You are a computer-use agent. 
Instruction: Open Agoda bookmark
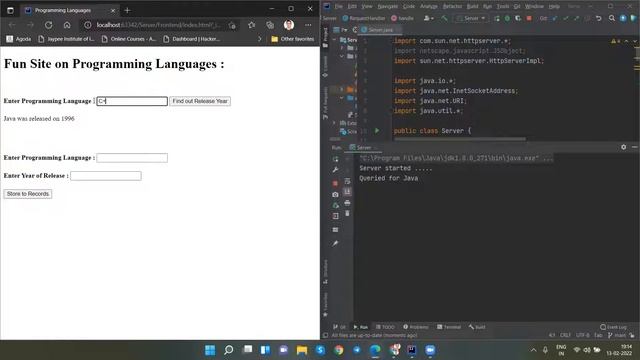(x=19, y=39)
